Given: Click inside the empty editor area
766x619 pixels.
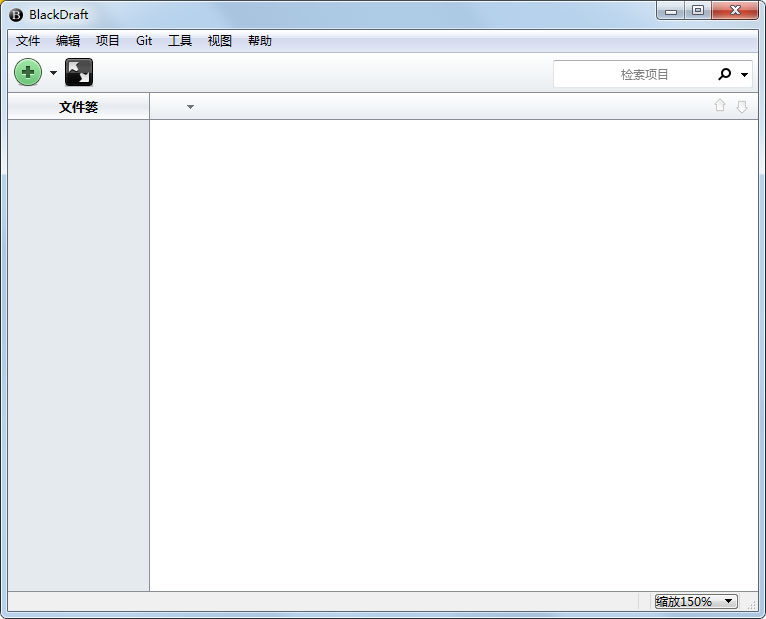Looking at the screenshot, I should (454, 355).
